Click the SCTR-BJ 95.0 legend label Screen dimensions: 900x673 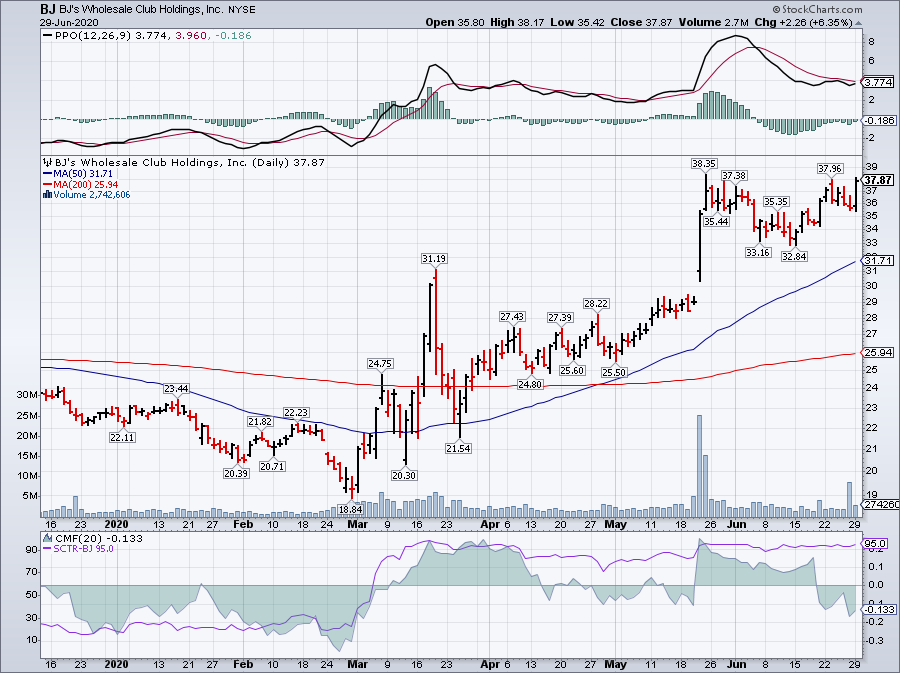[x=83, y=549]
